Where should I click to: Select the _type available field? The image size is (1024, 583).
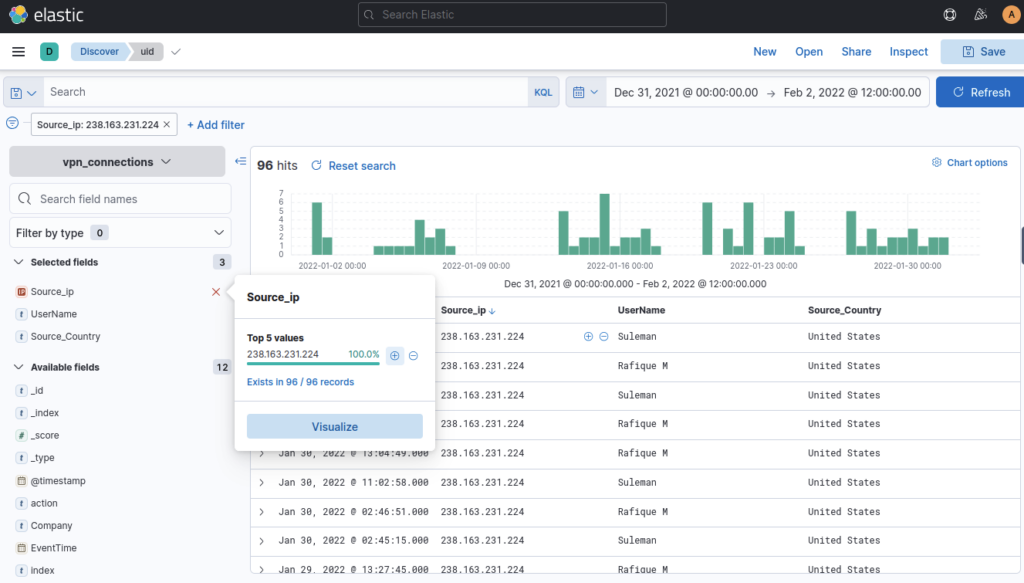point(42,458)
